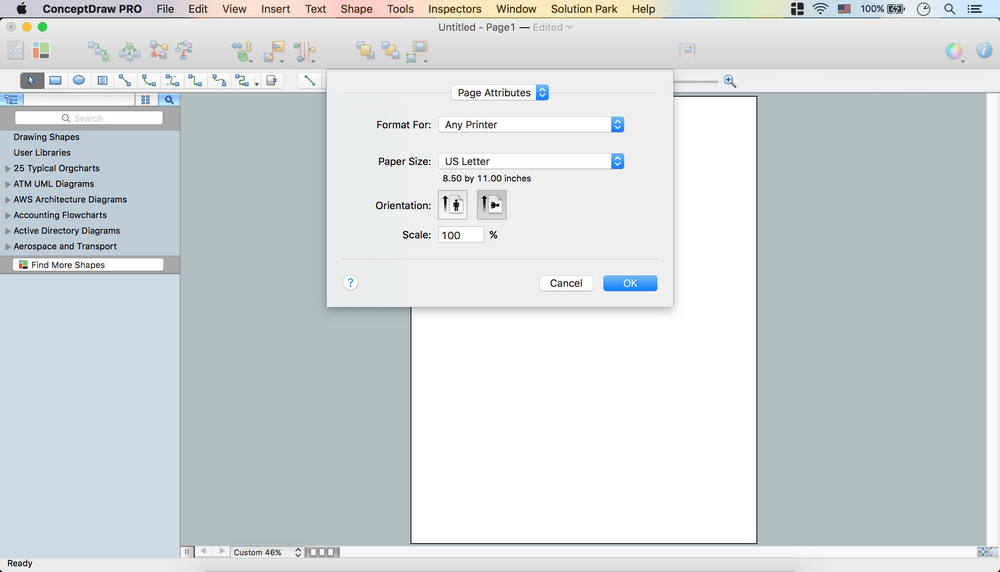Click the Scale percentage field
Viewport: 1000px width, 572px height.
click(x=460, y=235)
